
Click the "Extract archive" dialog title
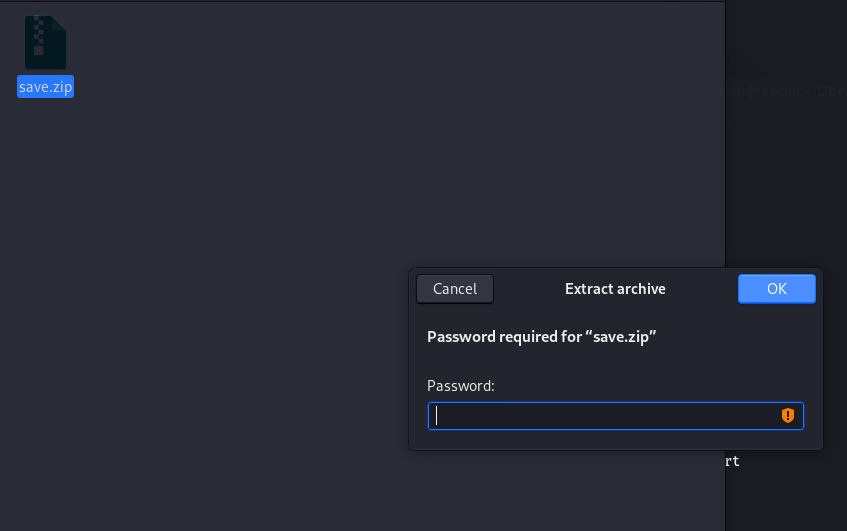[615, 288]
